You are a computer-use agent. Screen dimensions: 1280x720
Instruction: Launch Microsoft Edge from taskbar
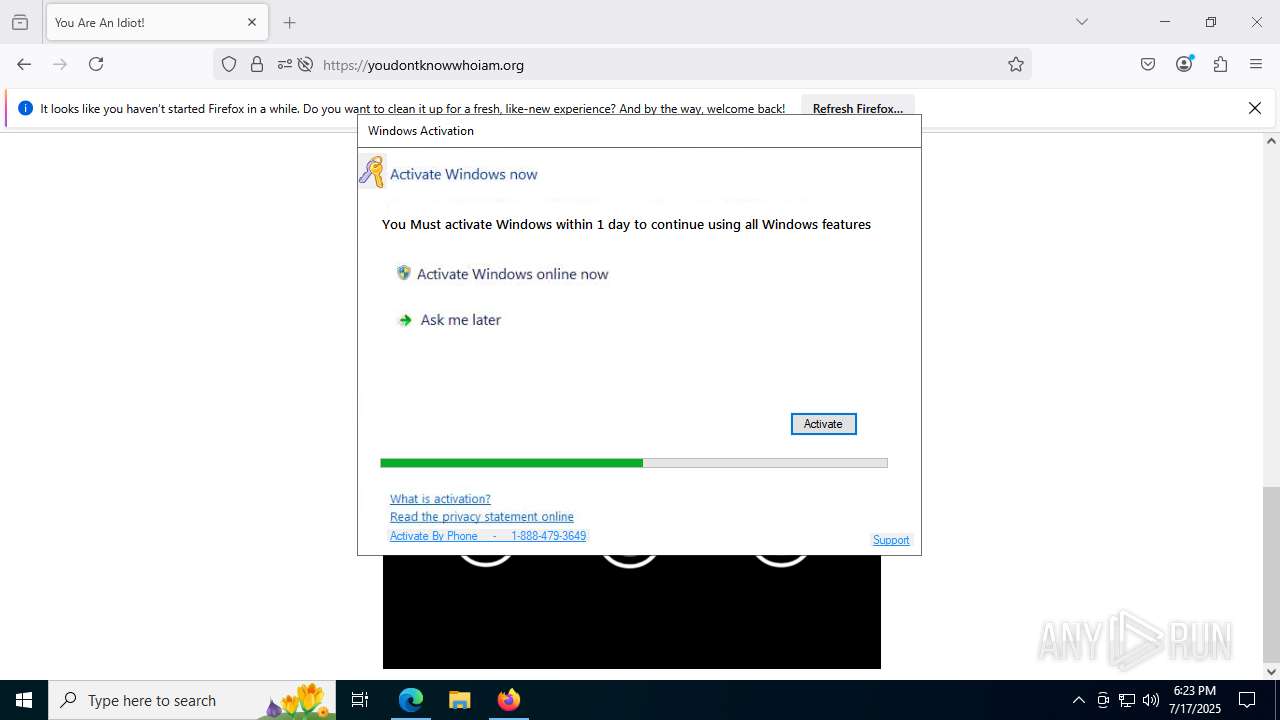tap(411, 700)
